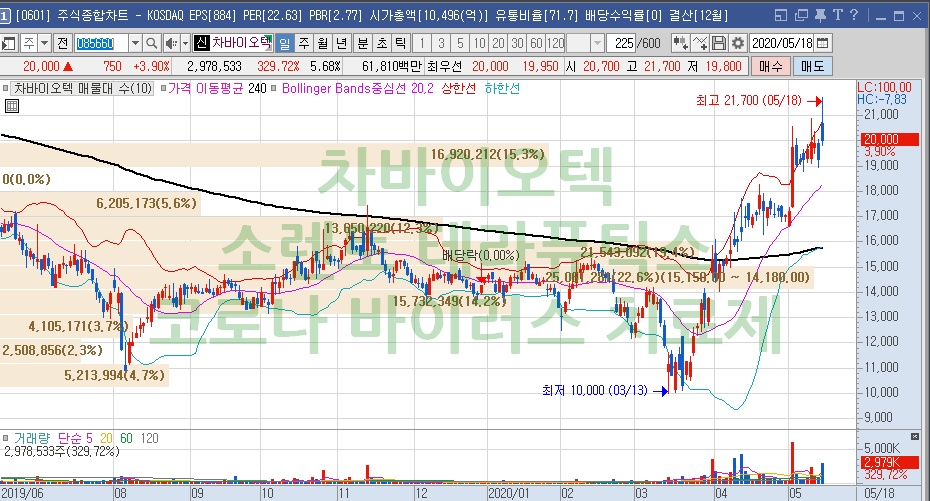
Task: Click the screen number 1 icon in title bar
Action: point(5,15)
